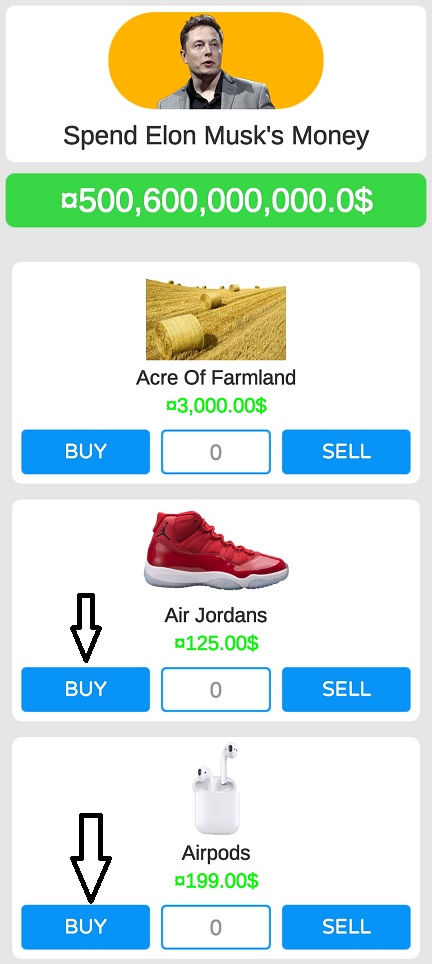The width and height of the screenshot is (432, 964).
Task: Click the red Air Jordans sneaker image
Action: tap(216, 550)
